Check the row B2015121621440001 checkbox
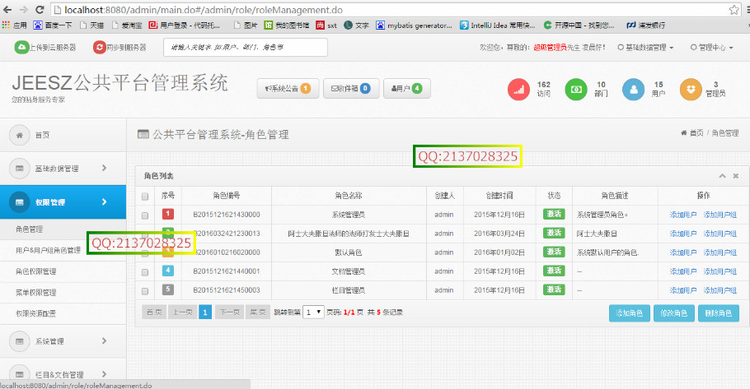The width and height of the screenshot is (750, 389). [145, 272]
